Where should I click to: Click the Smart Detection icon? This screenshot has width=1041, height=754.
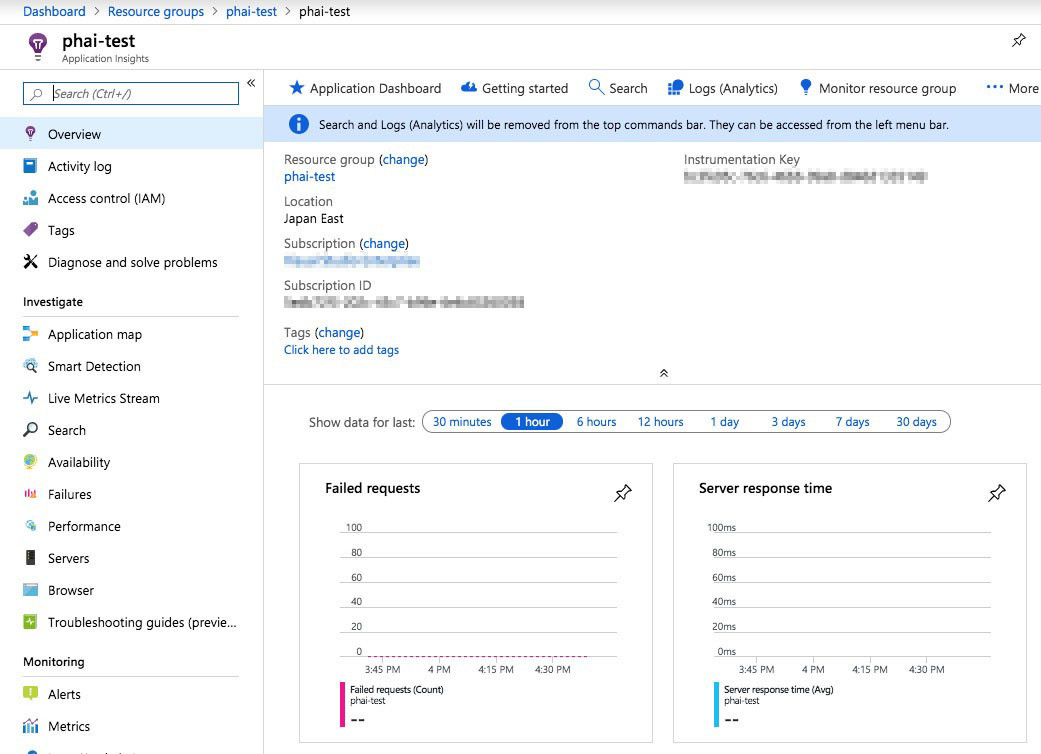coord(30,365)
